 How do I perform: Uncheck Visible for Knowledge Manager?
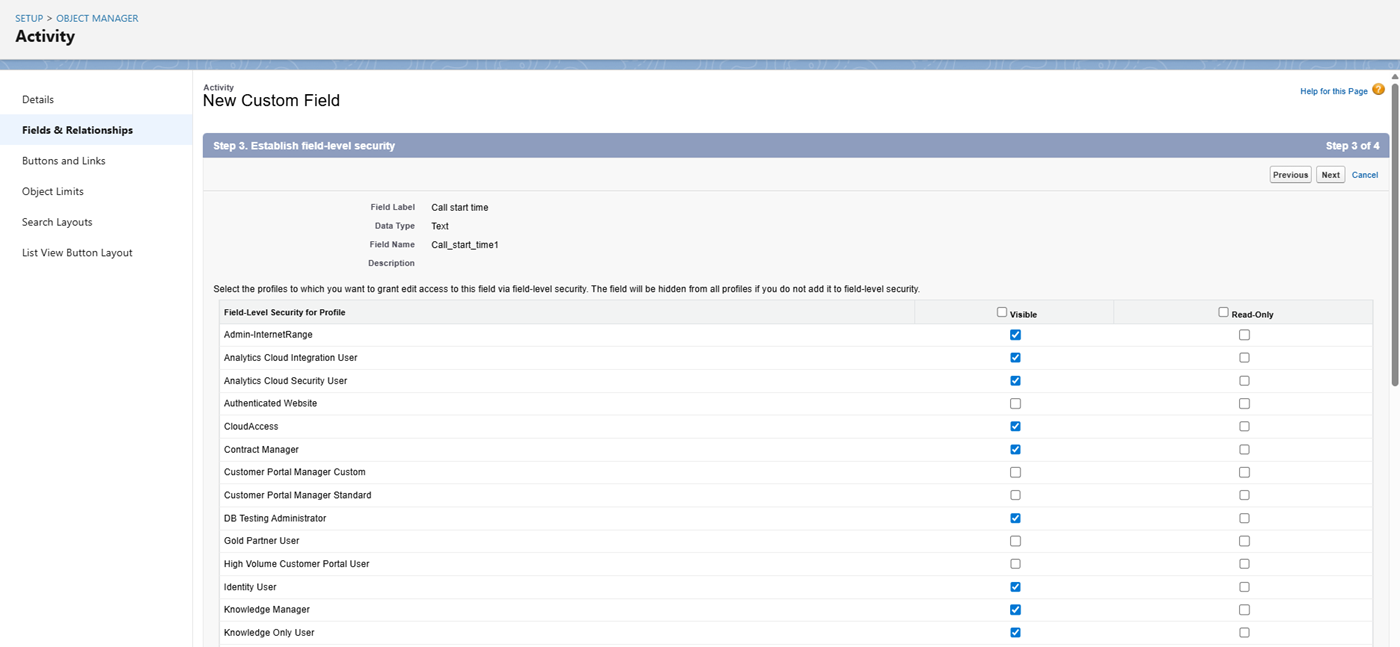point(1015,610)
